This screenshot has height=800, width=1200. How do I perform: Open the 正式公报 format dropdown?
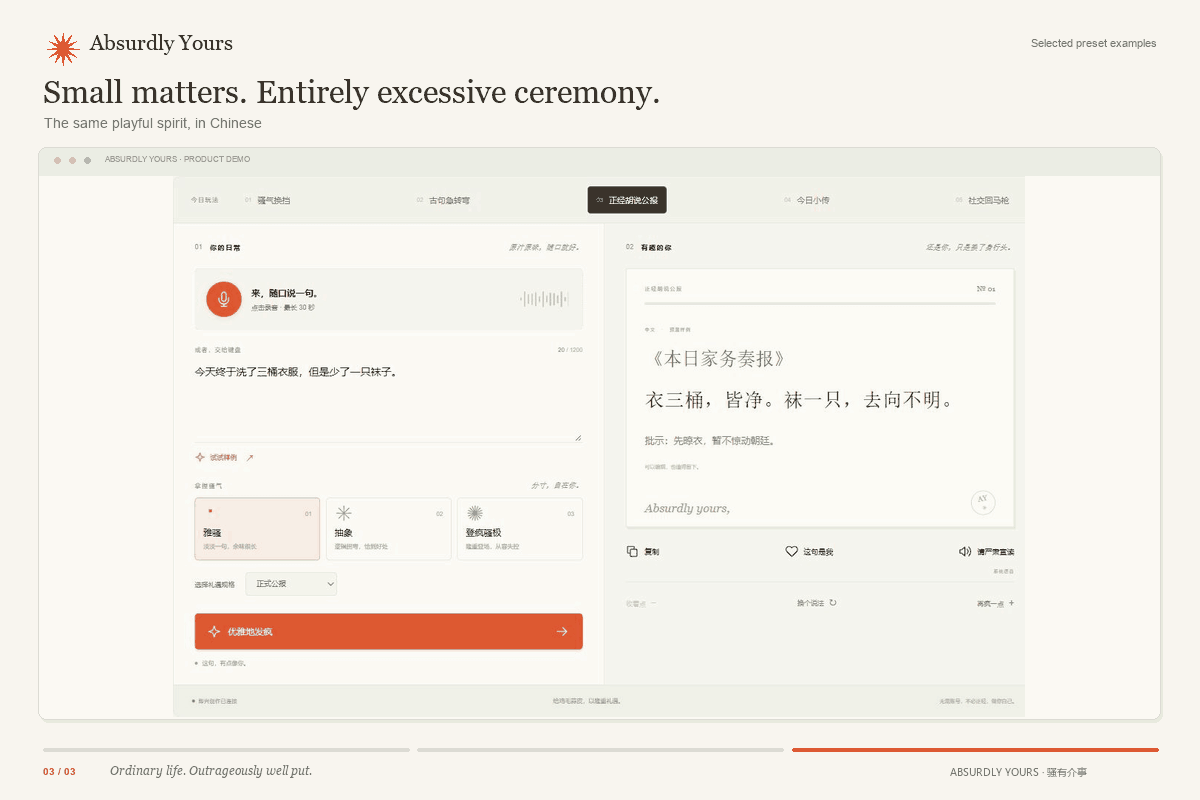[291, 583]
